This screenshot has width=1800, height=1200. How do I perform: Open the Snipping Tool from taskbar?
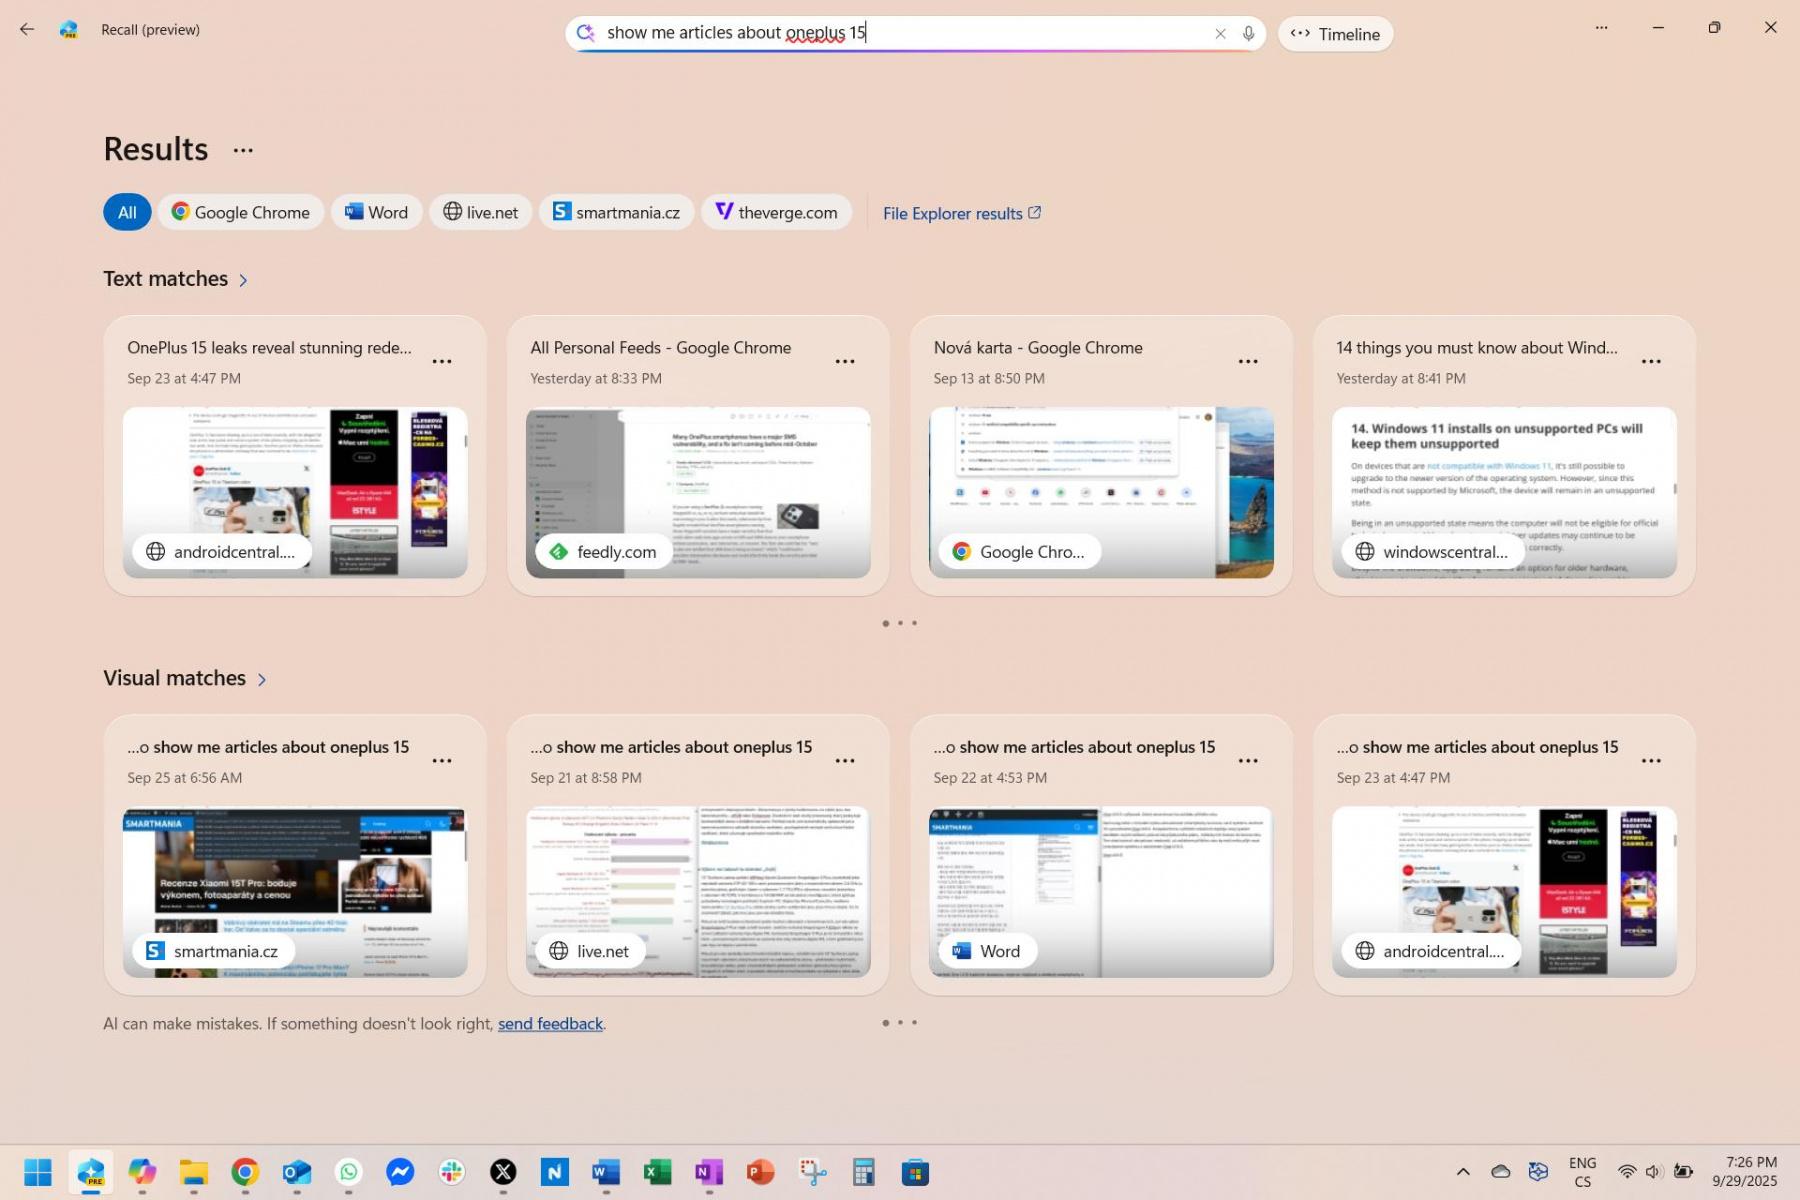[x=812, y=1172]
